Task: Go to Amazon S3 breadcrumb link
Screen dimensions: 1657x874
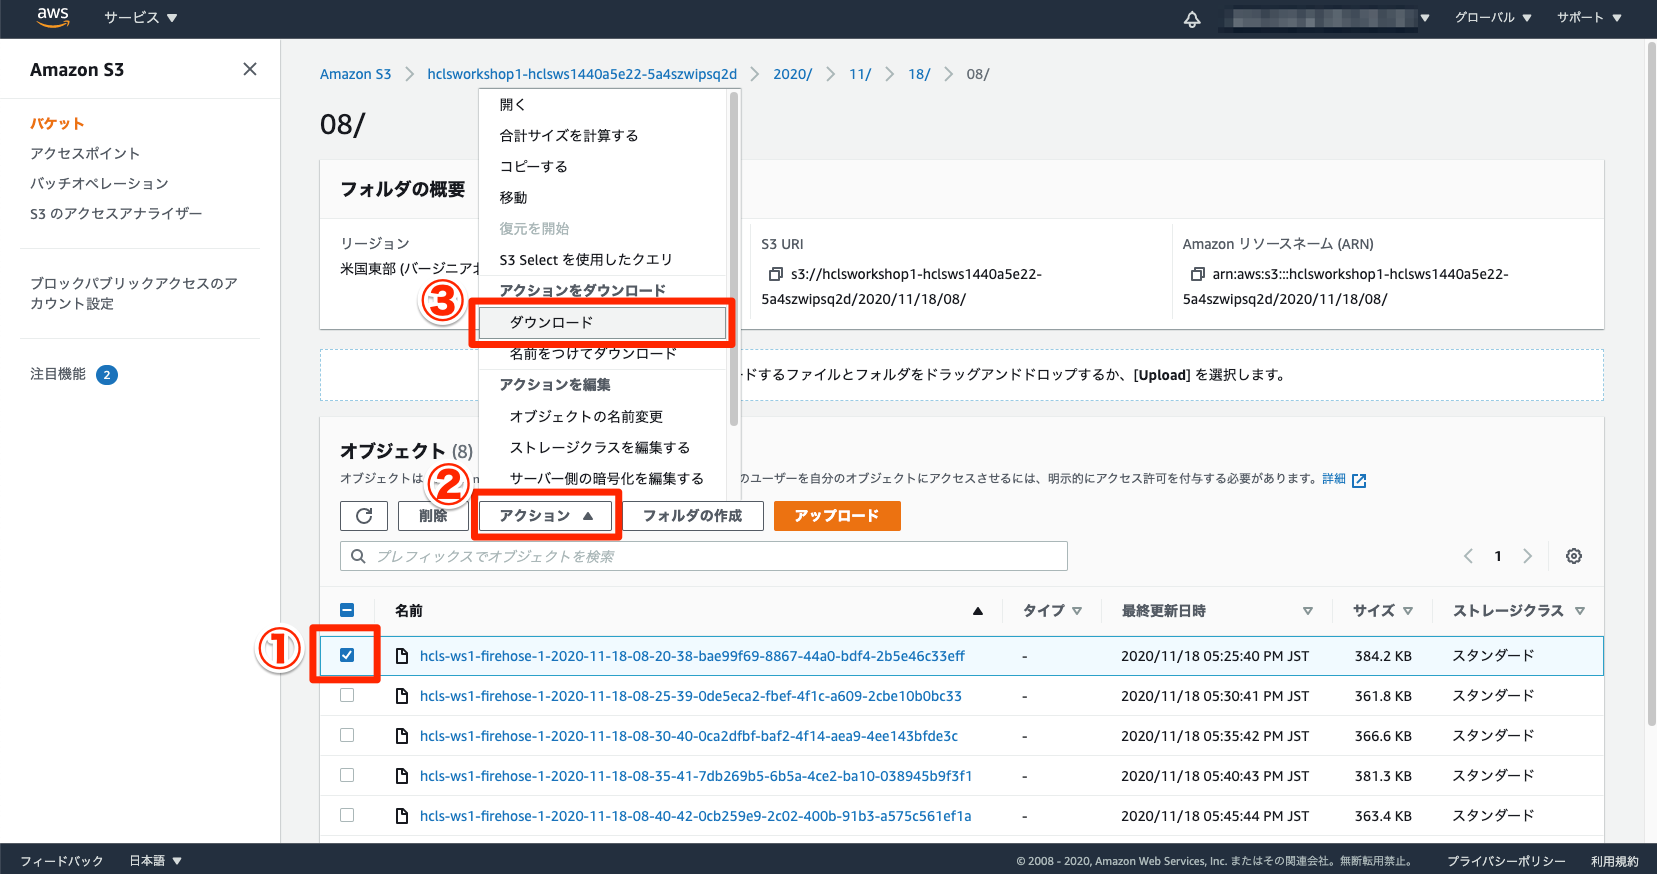Action: pos(355,74)
